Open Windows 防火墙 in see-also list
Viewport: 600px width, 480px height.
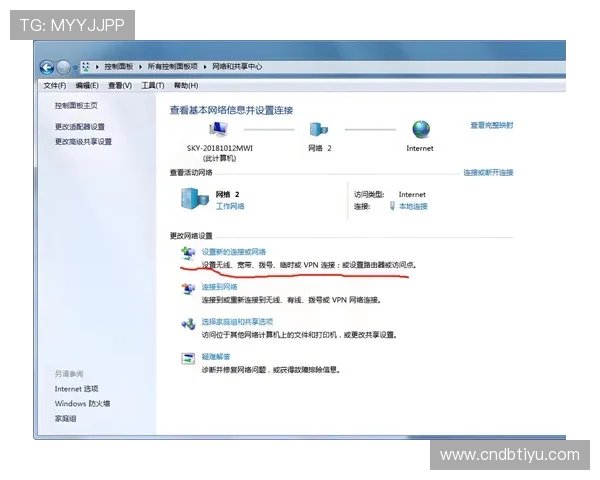click(x=82, y=404)
